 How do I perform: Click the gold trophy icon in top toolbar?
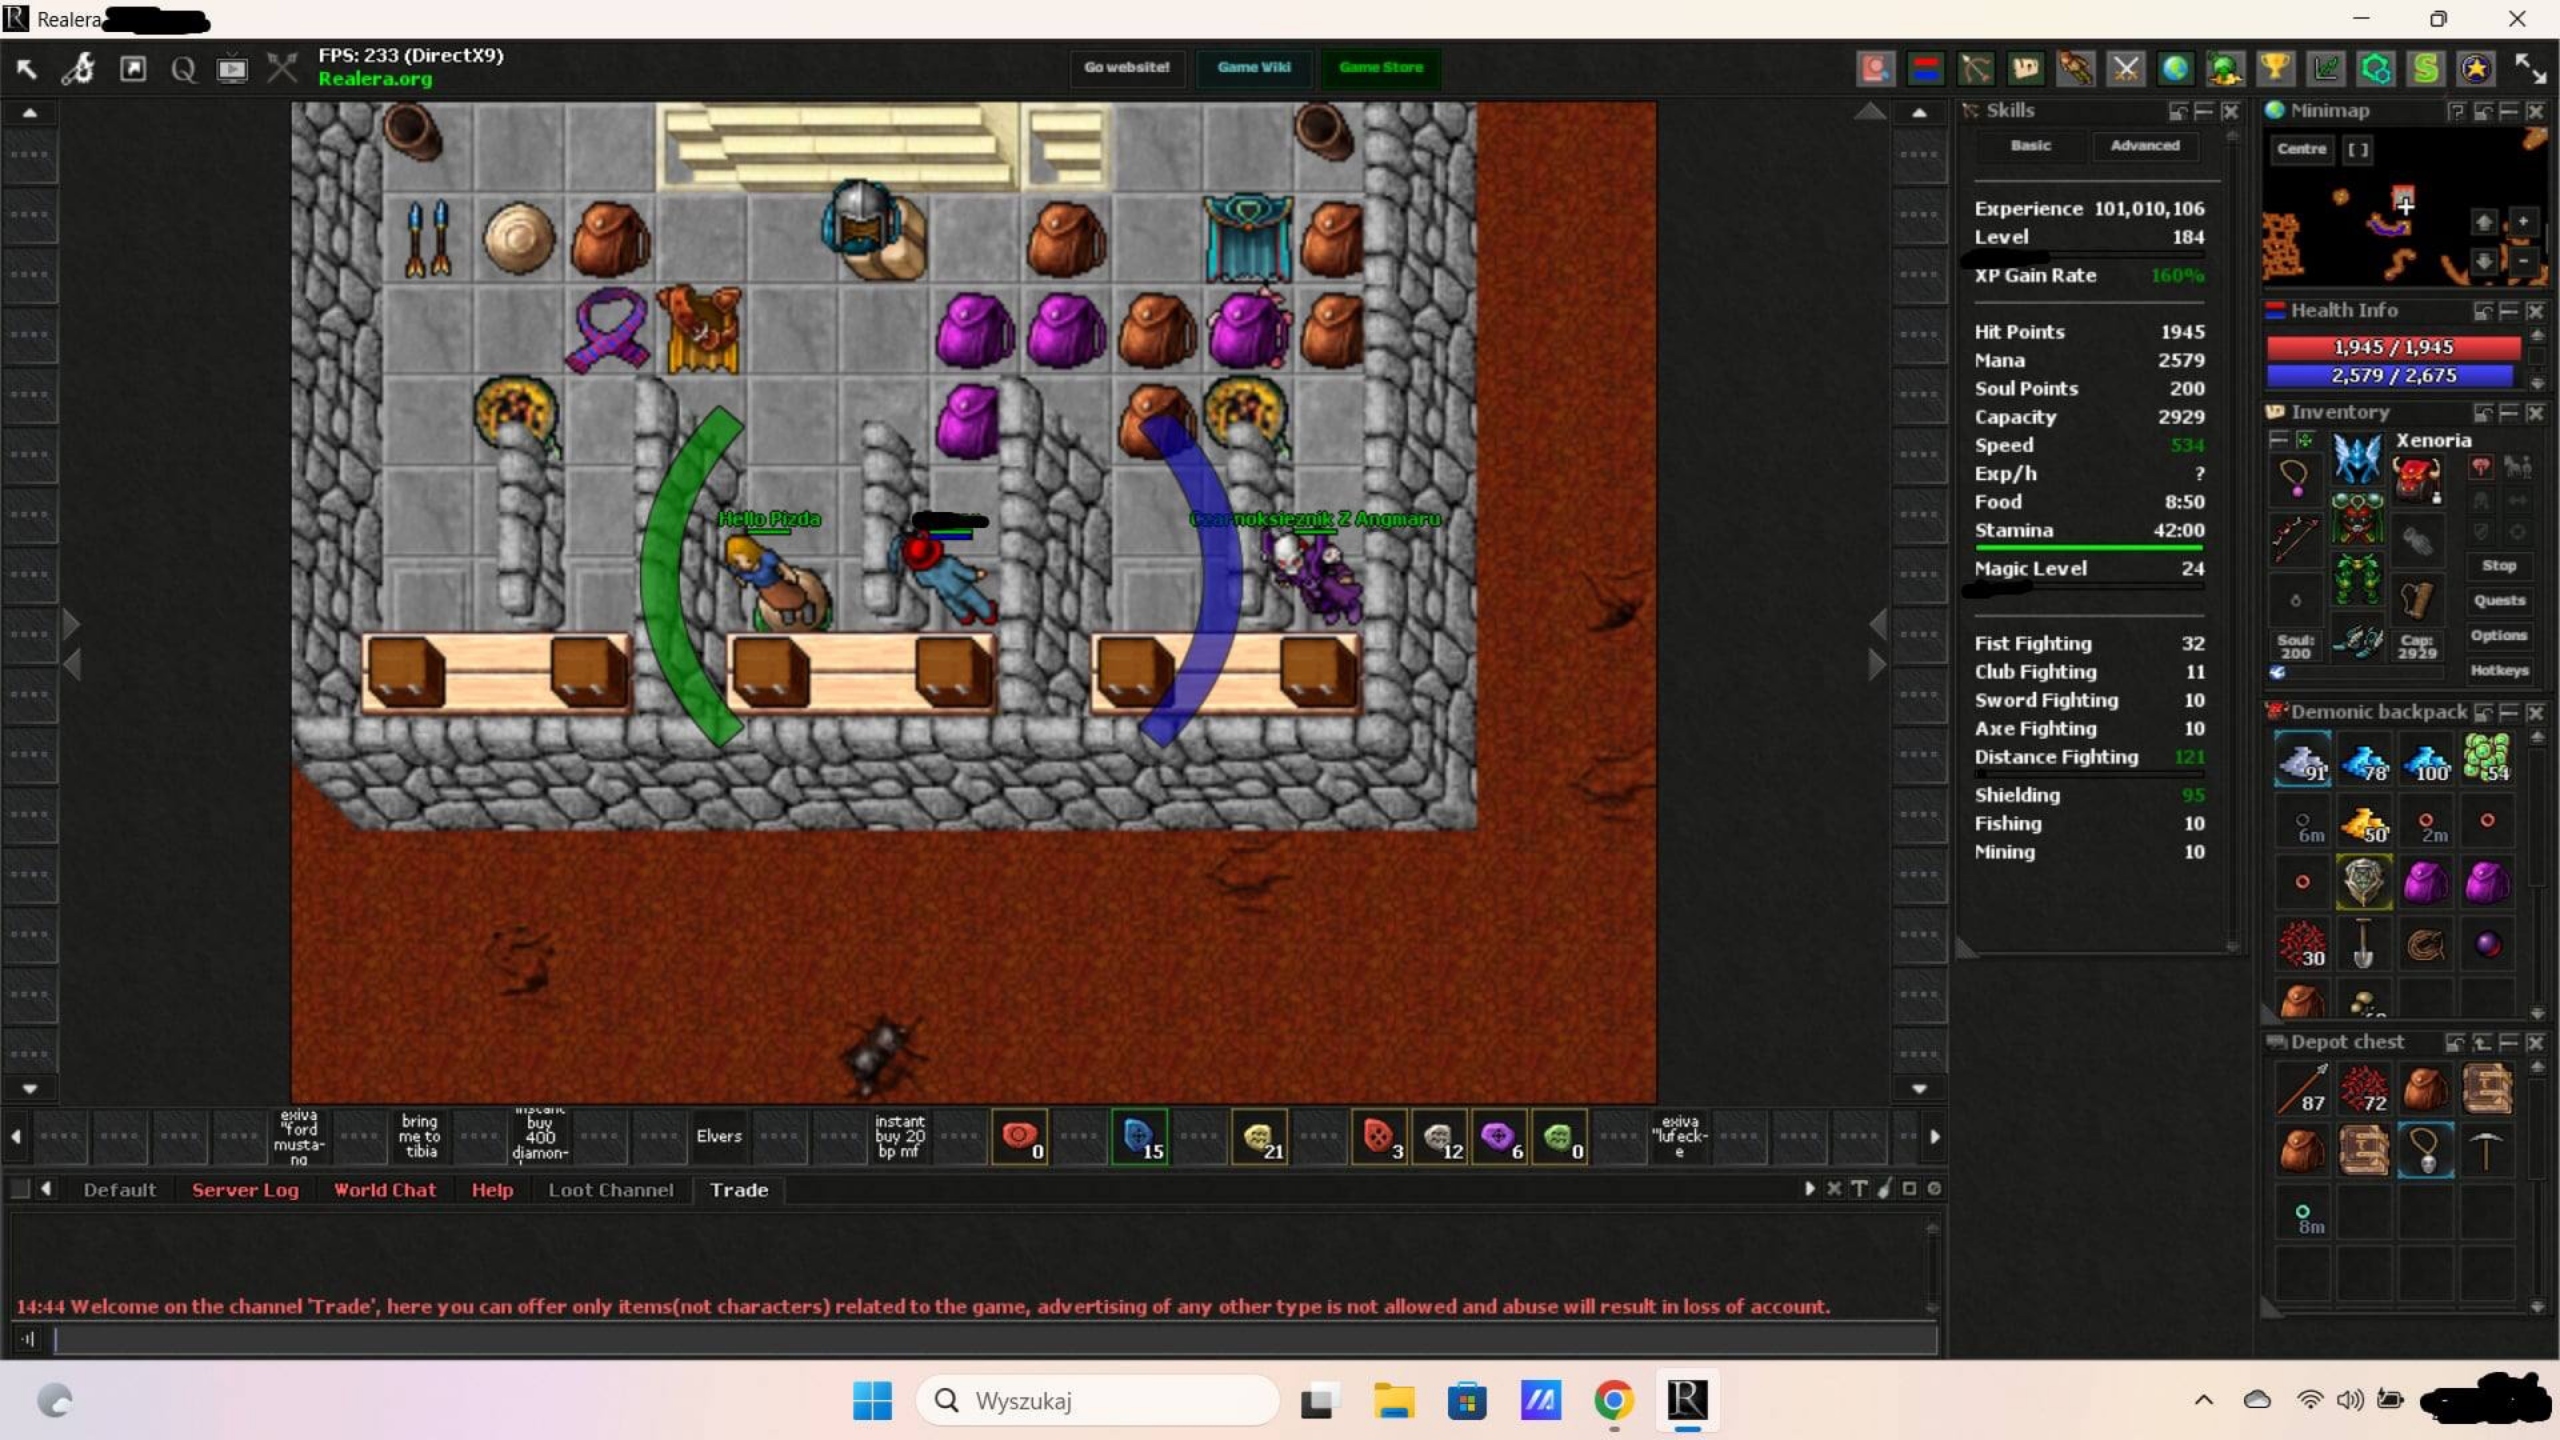click(2275, 68)
